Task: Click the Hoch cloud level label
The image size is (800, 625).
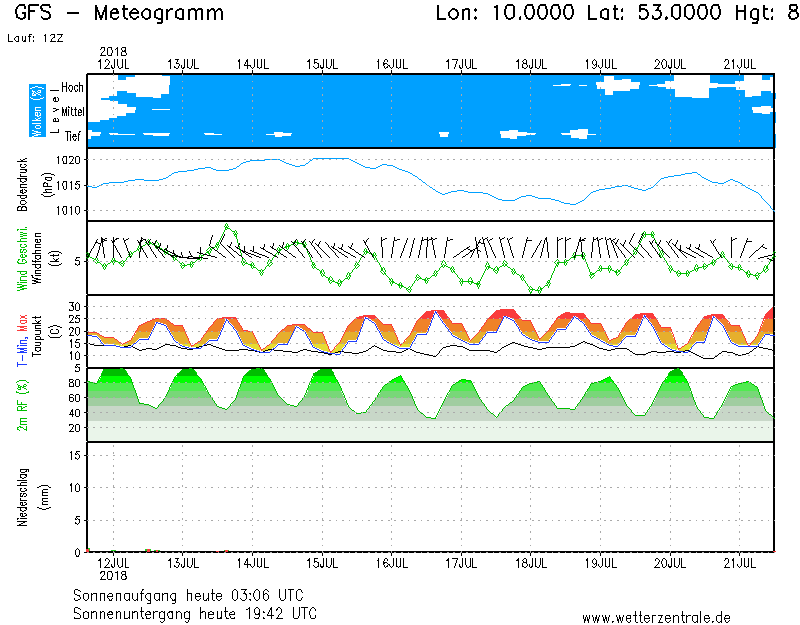Action: point(72,88)
